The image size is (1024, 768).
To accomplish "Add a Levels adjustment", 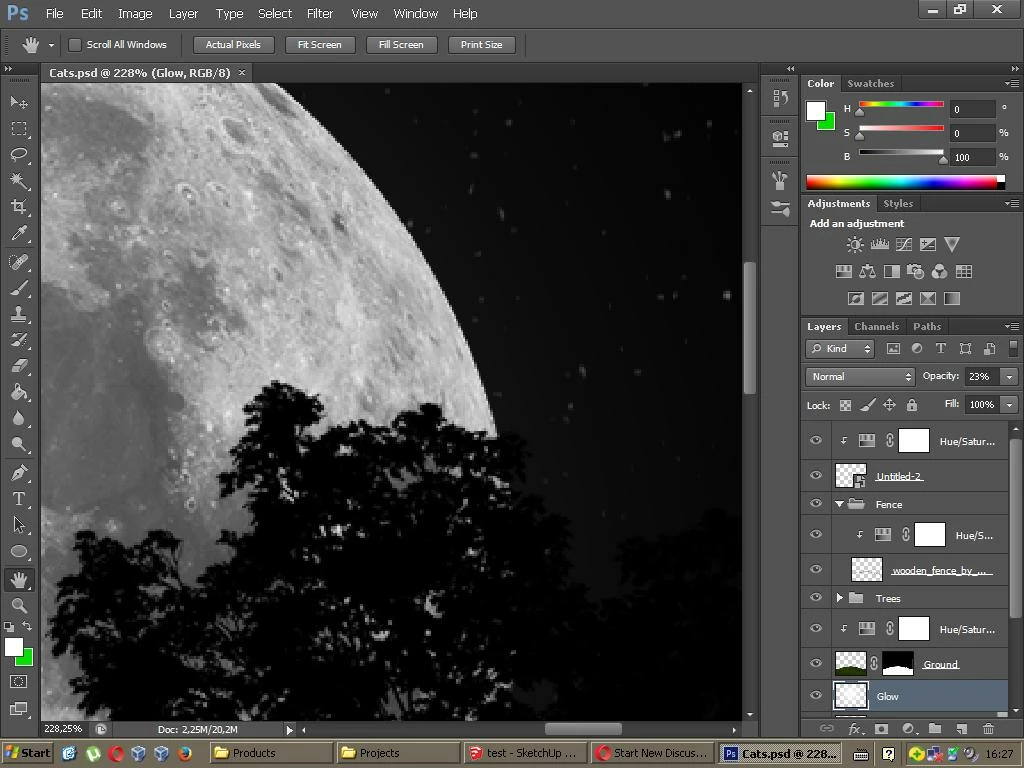I will pos(880,245).
